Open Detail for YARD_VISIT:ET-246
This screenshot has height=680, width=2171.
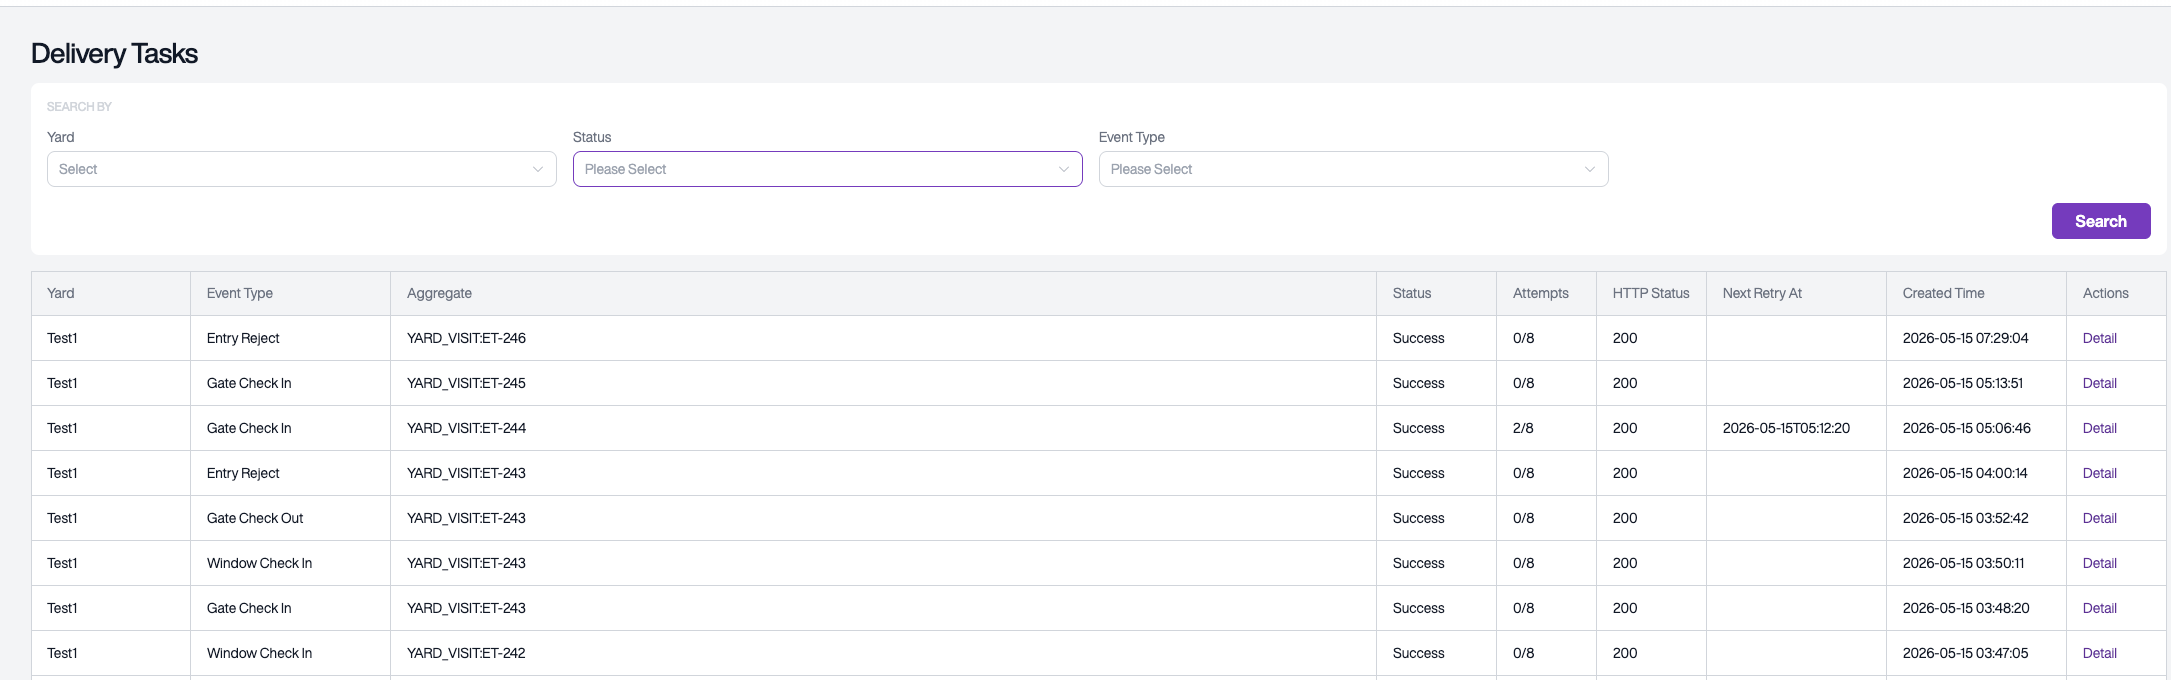tap(2099, 338)
